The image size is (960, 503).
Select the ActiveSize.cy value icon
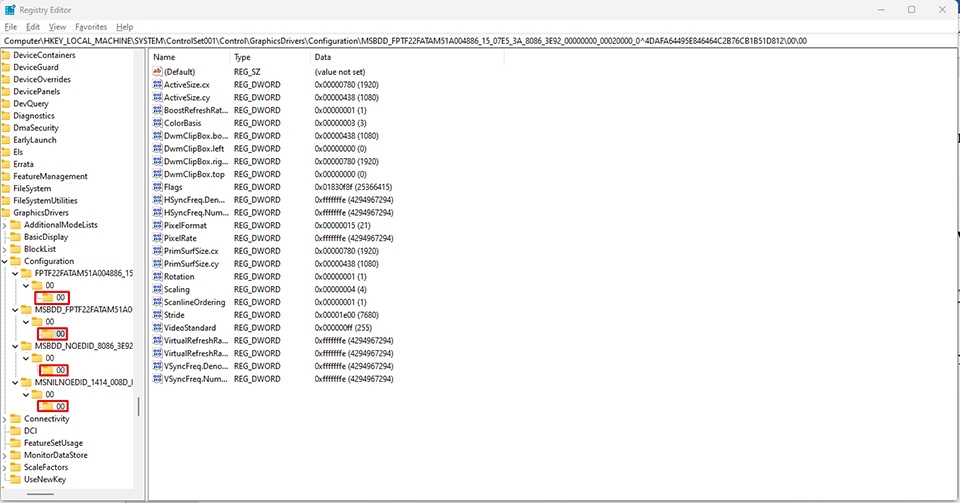(x=157, y=97)
